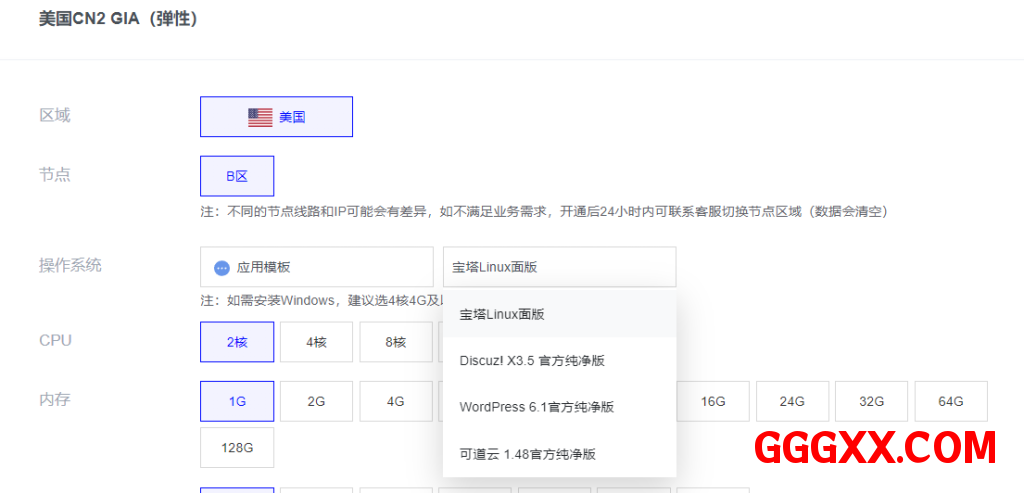The height and width of the screenshot is (493, 1024).
Task: Pick the 24G memory option
Action: 792,401
